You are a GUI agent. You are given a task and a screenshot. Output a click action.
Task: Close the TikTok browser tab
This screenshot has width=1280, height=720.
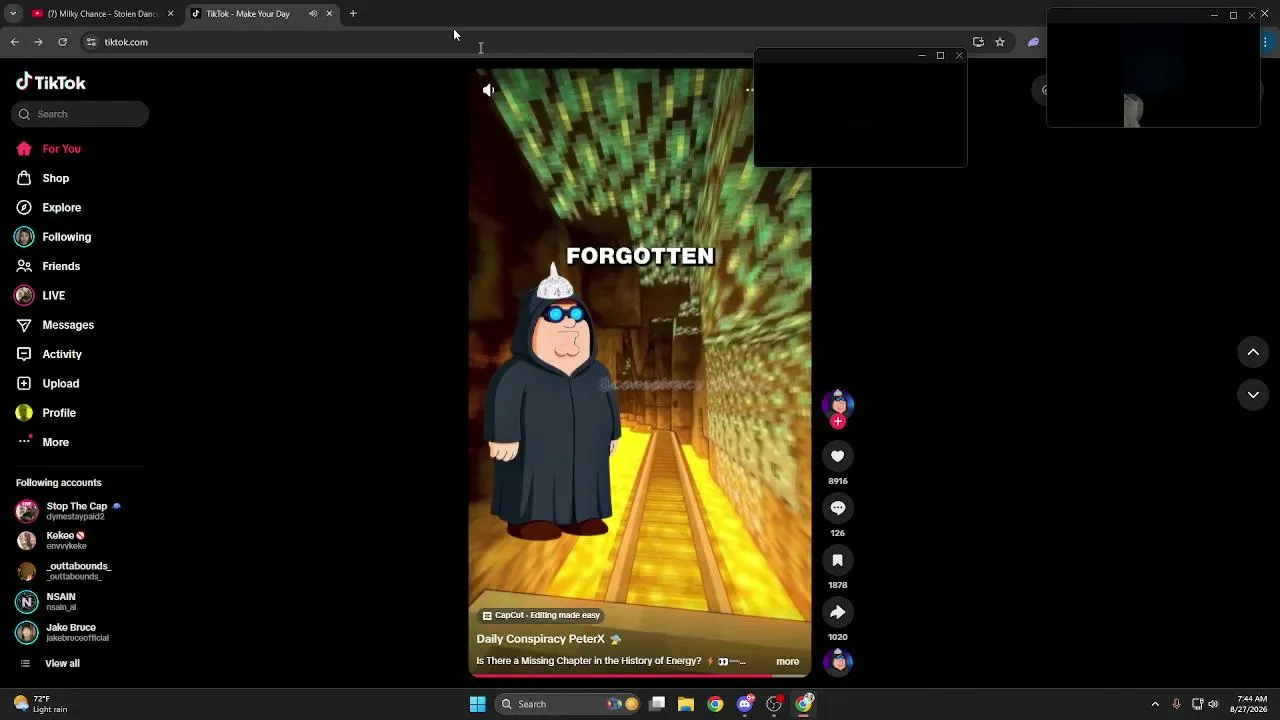329,14
